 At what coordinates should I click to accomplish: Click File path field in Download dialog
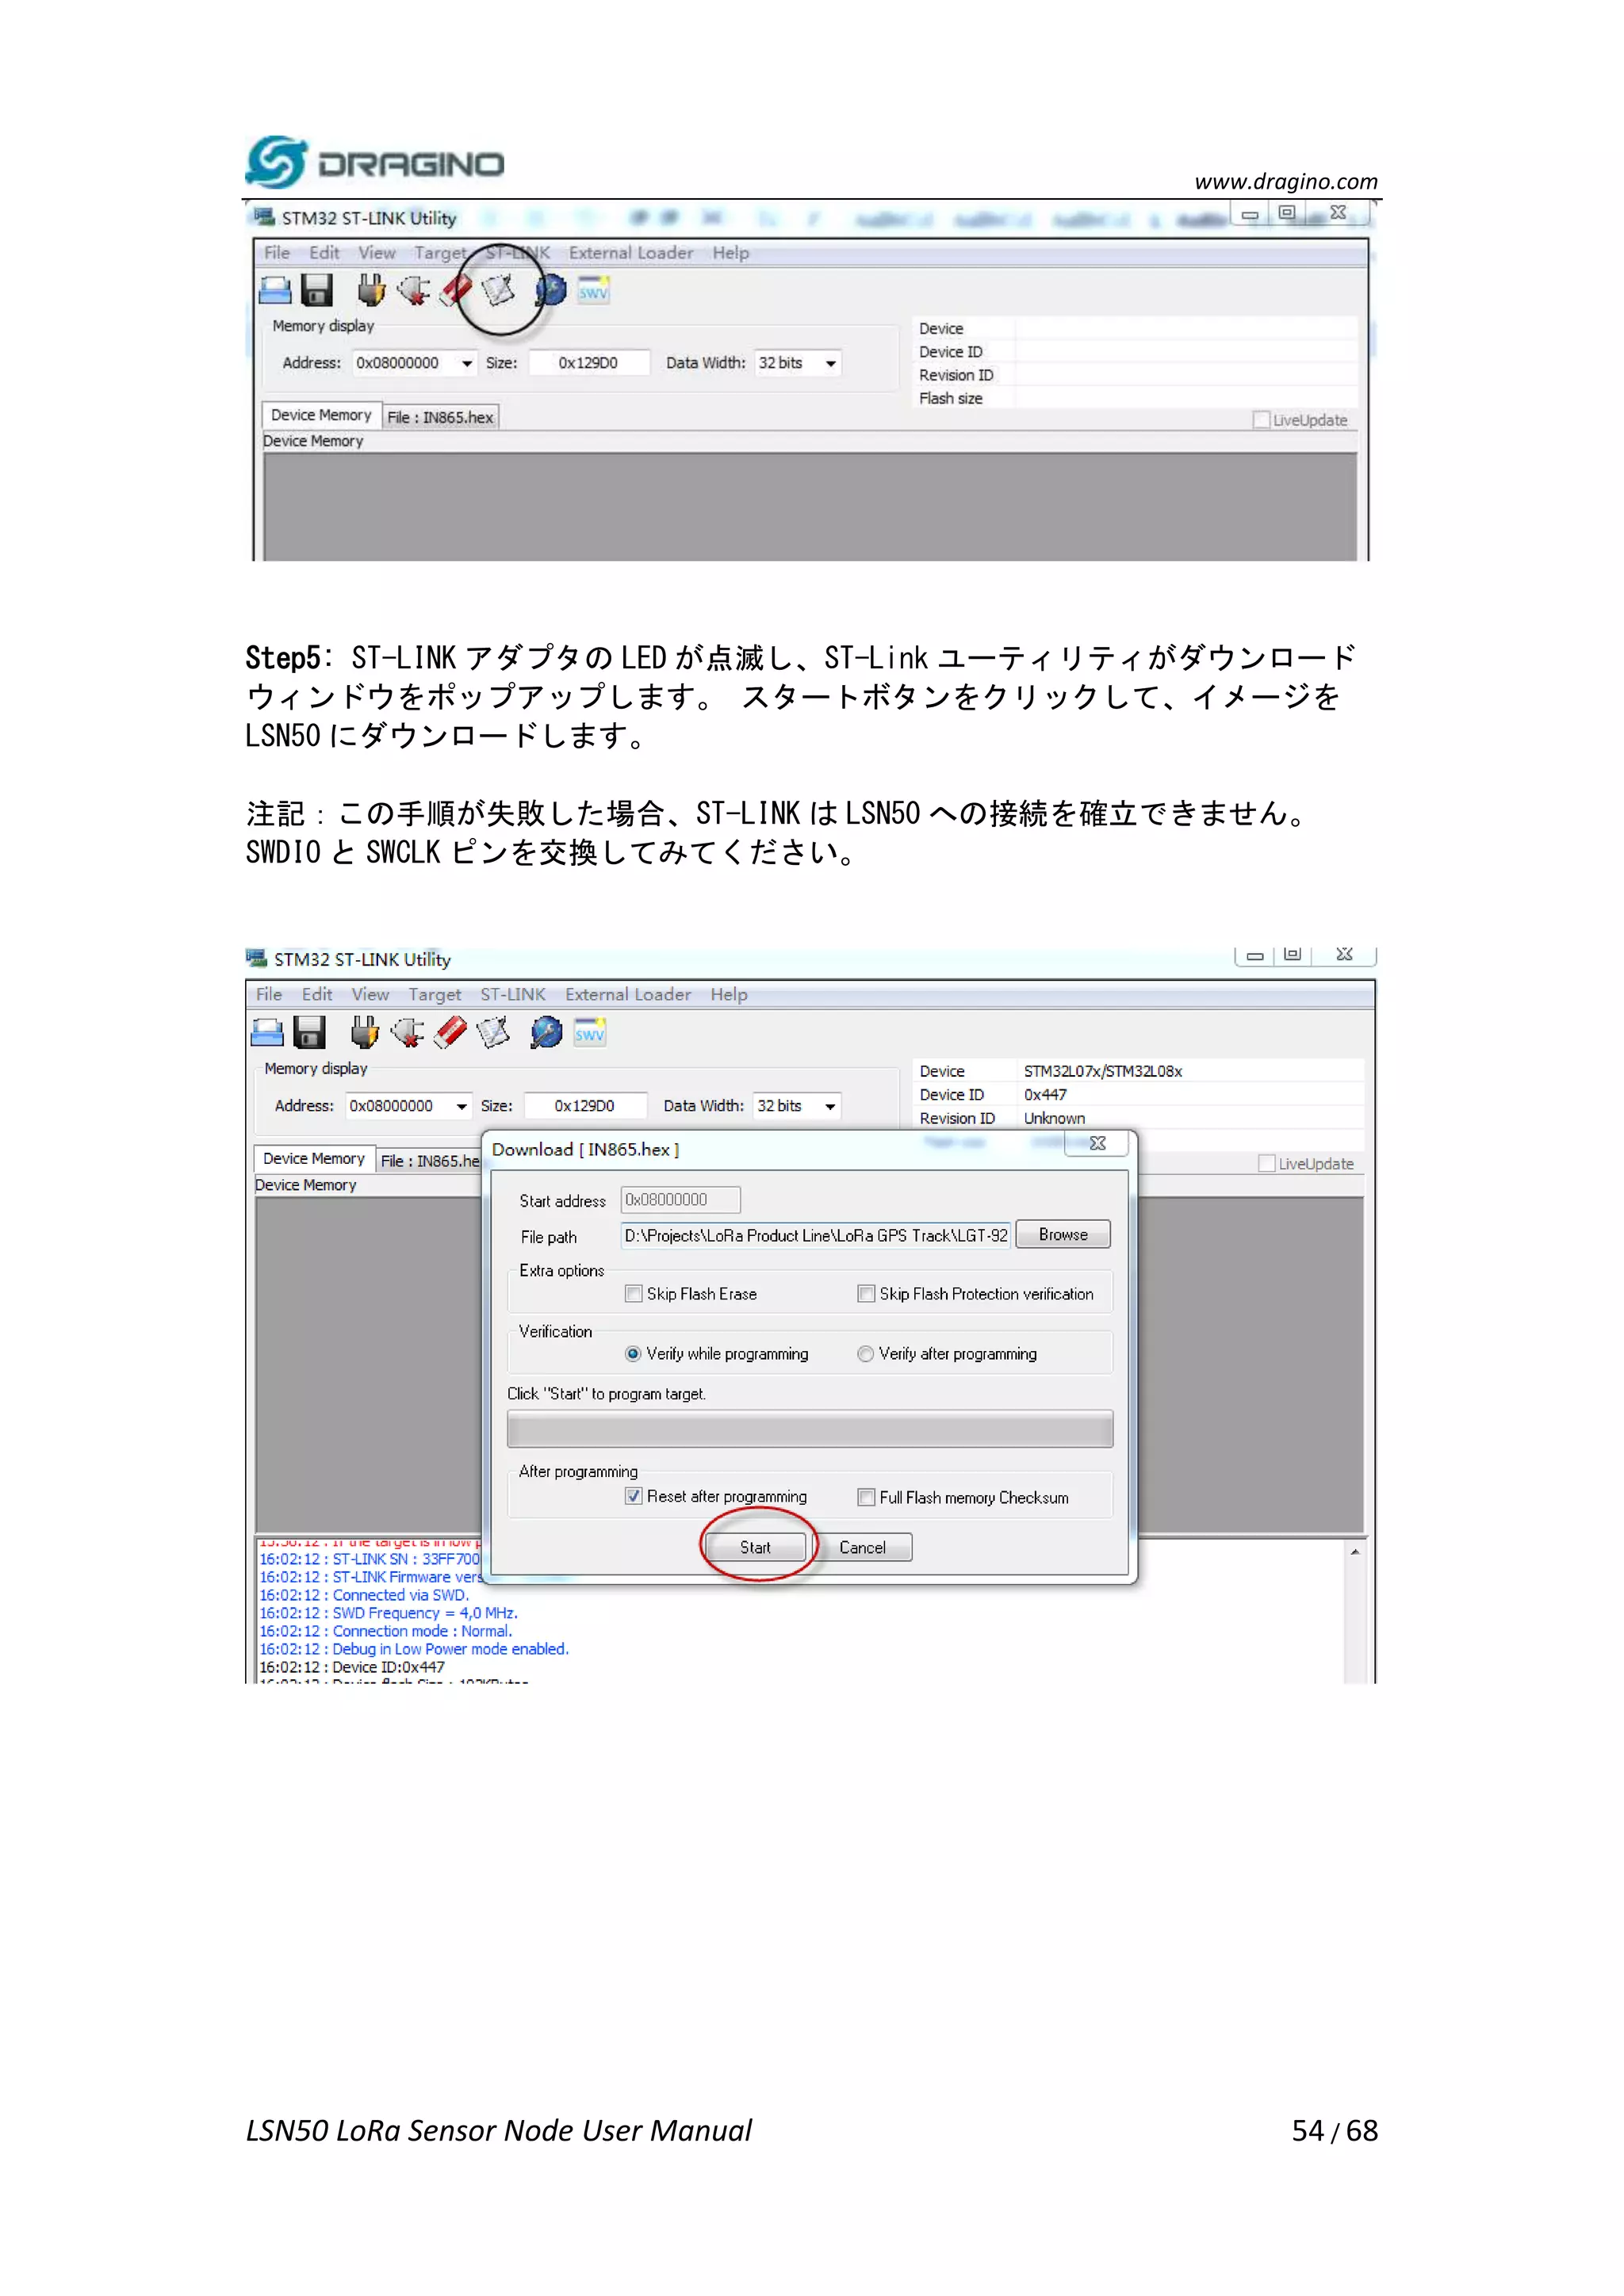816,1236
